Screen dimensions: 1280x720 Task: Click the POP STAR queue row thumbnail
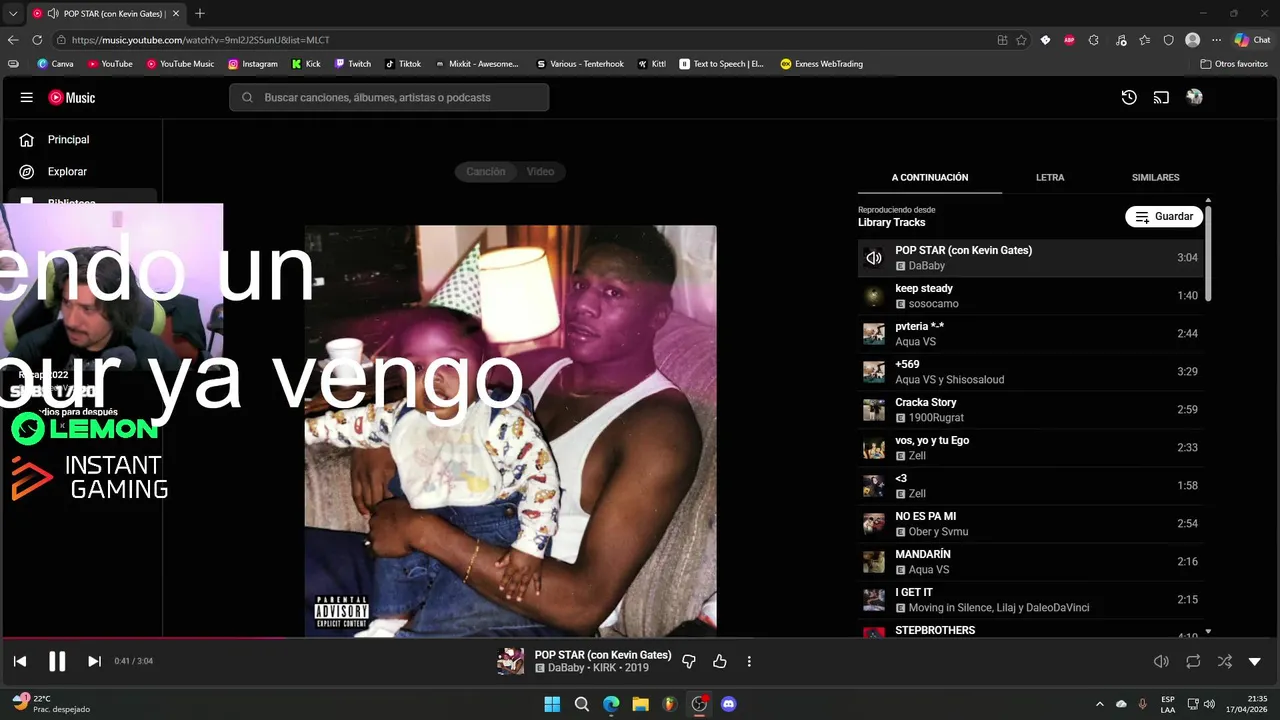coord(874,258)
